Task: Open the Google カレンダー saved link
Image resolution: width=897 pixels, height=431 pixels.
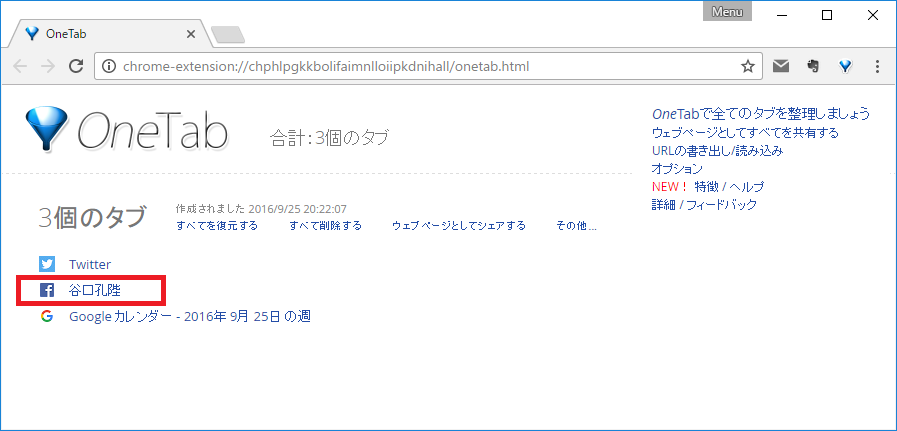Action: click(190, 316)
